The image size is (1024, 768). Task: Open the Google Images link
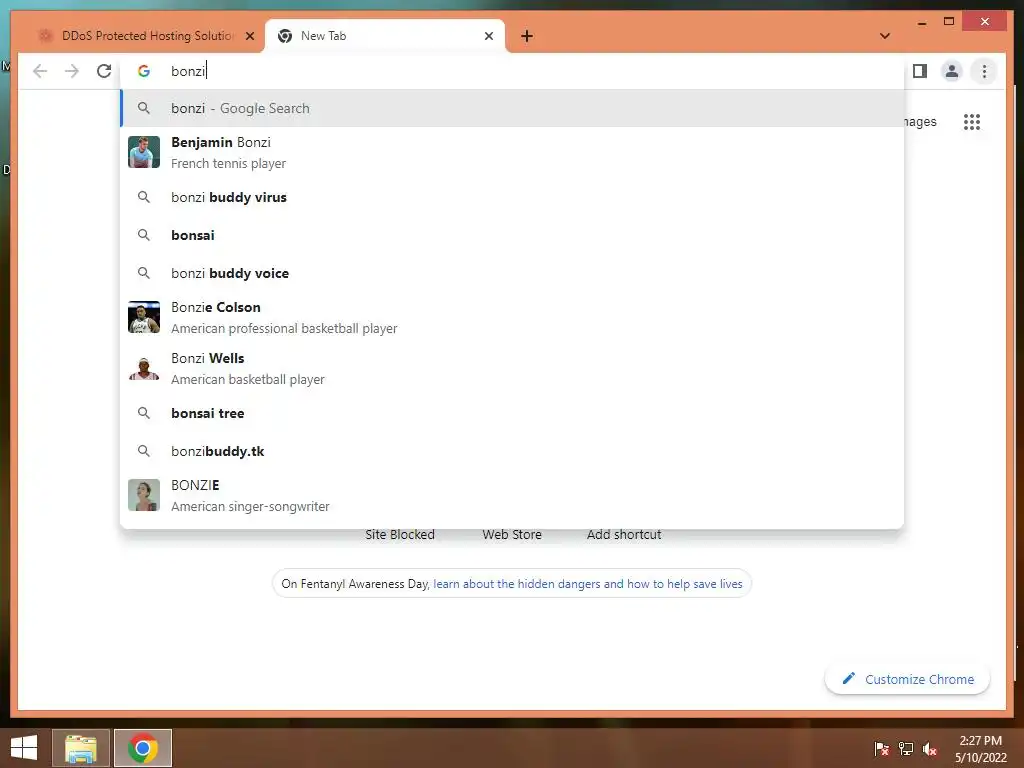[x=921, y=121]
